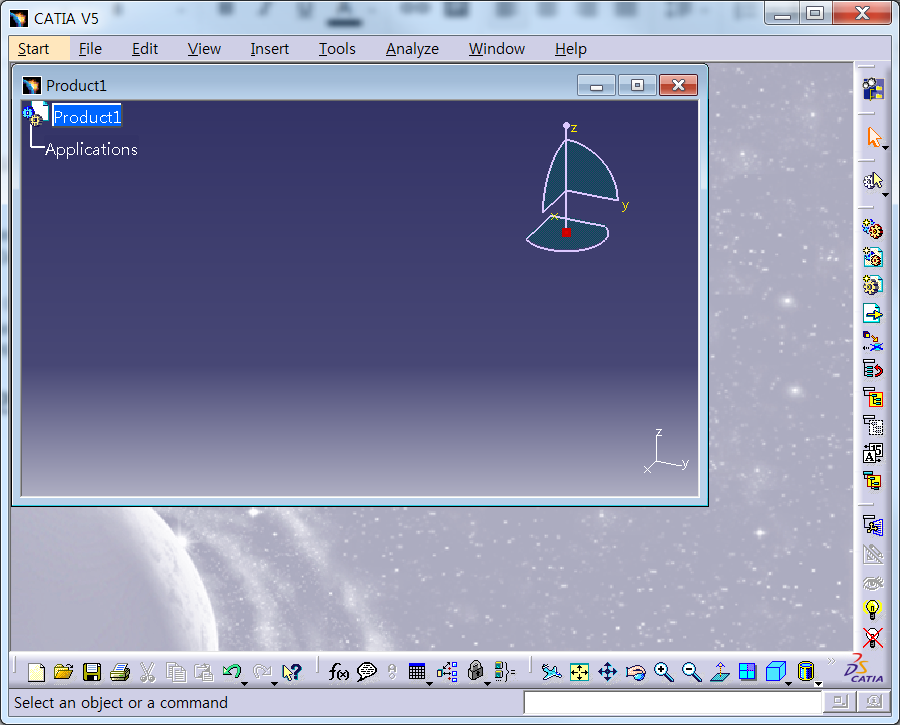Screen dimensions: 900x725
Task: Click the Product Structure workbench icon
Action: pos(872,88)
